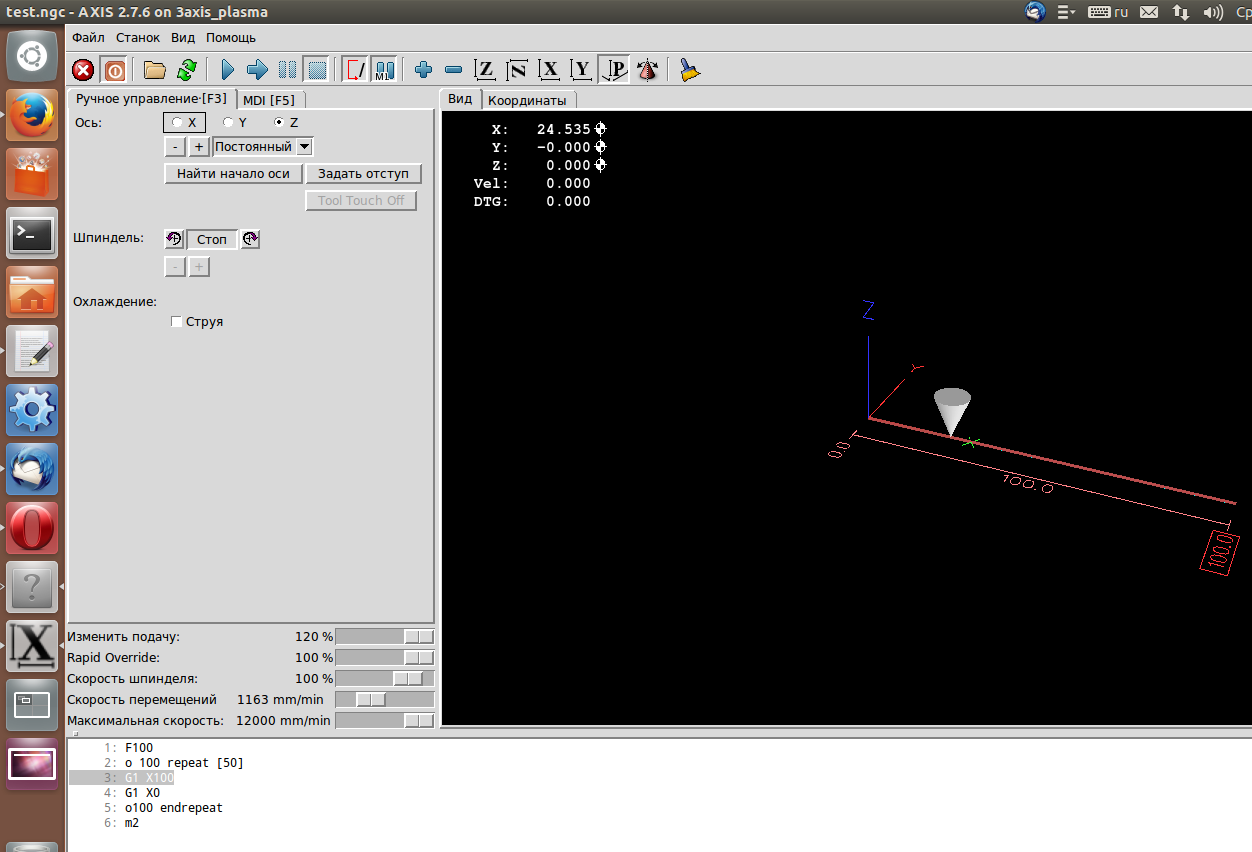Enable the Струя coolant checkbox

[x=197, y=322]
